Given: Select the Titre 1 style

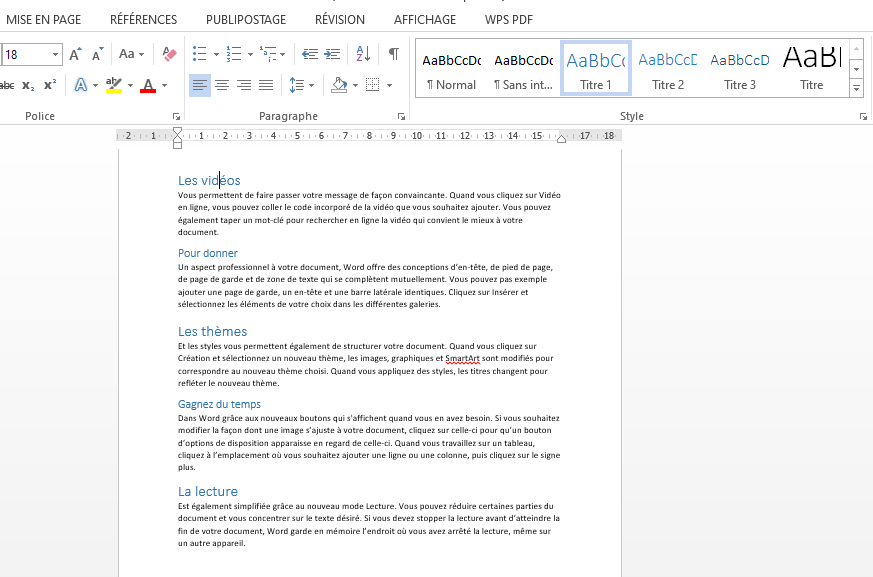Looking at the screenshot, I should point(596,69).
